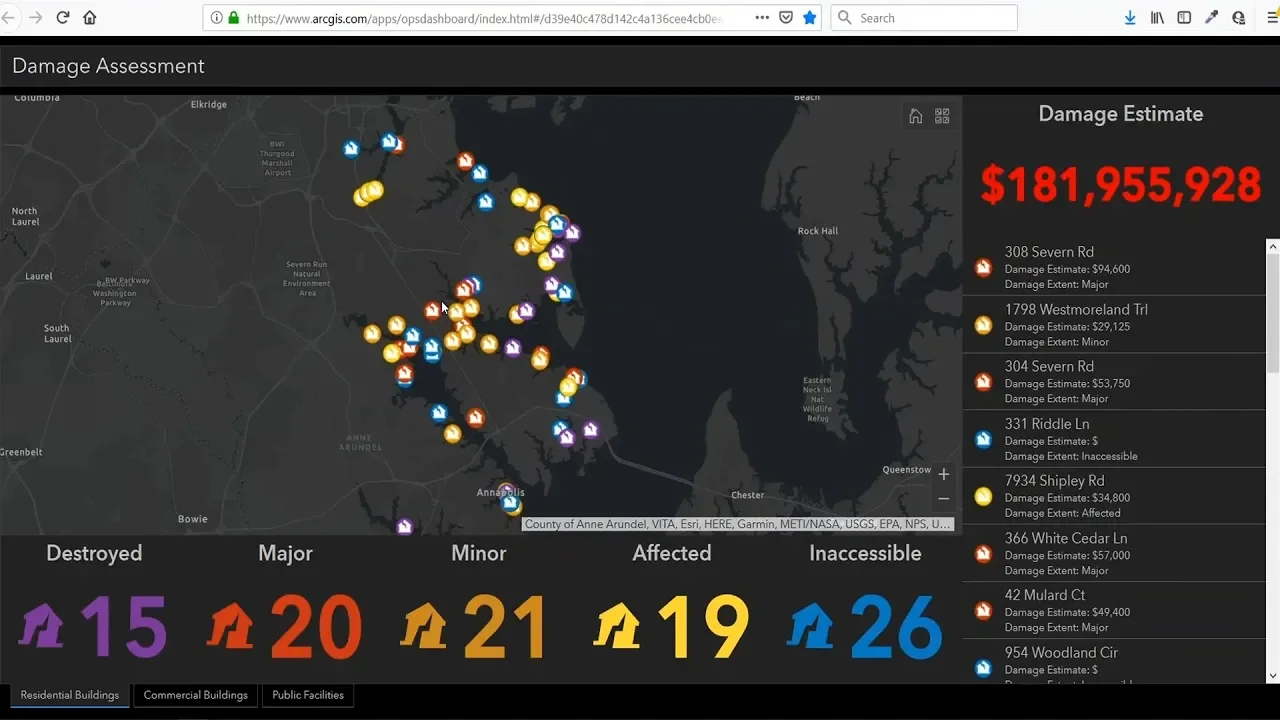Zoom out the map with minus button
Screen dimensions: 1280x720
[x=943, y=498]
